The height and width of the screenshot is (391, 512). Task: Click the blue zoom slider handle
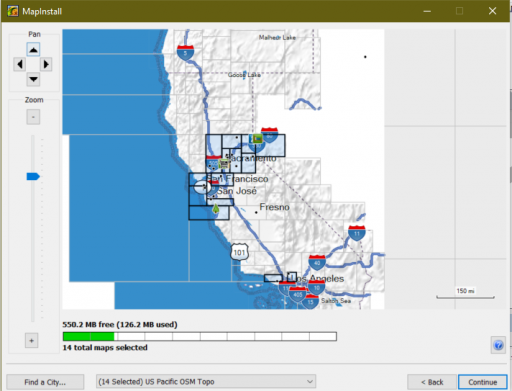pos(33,176)
